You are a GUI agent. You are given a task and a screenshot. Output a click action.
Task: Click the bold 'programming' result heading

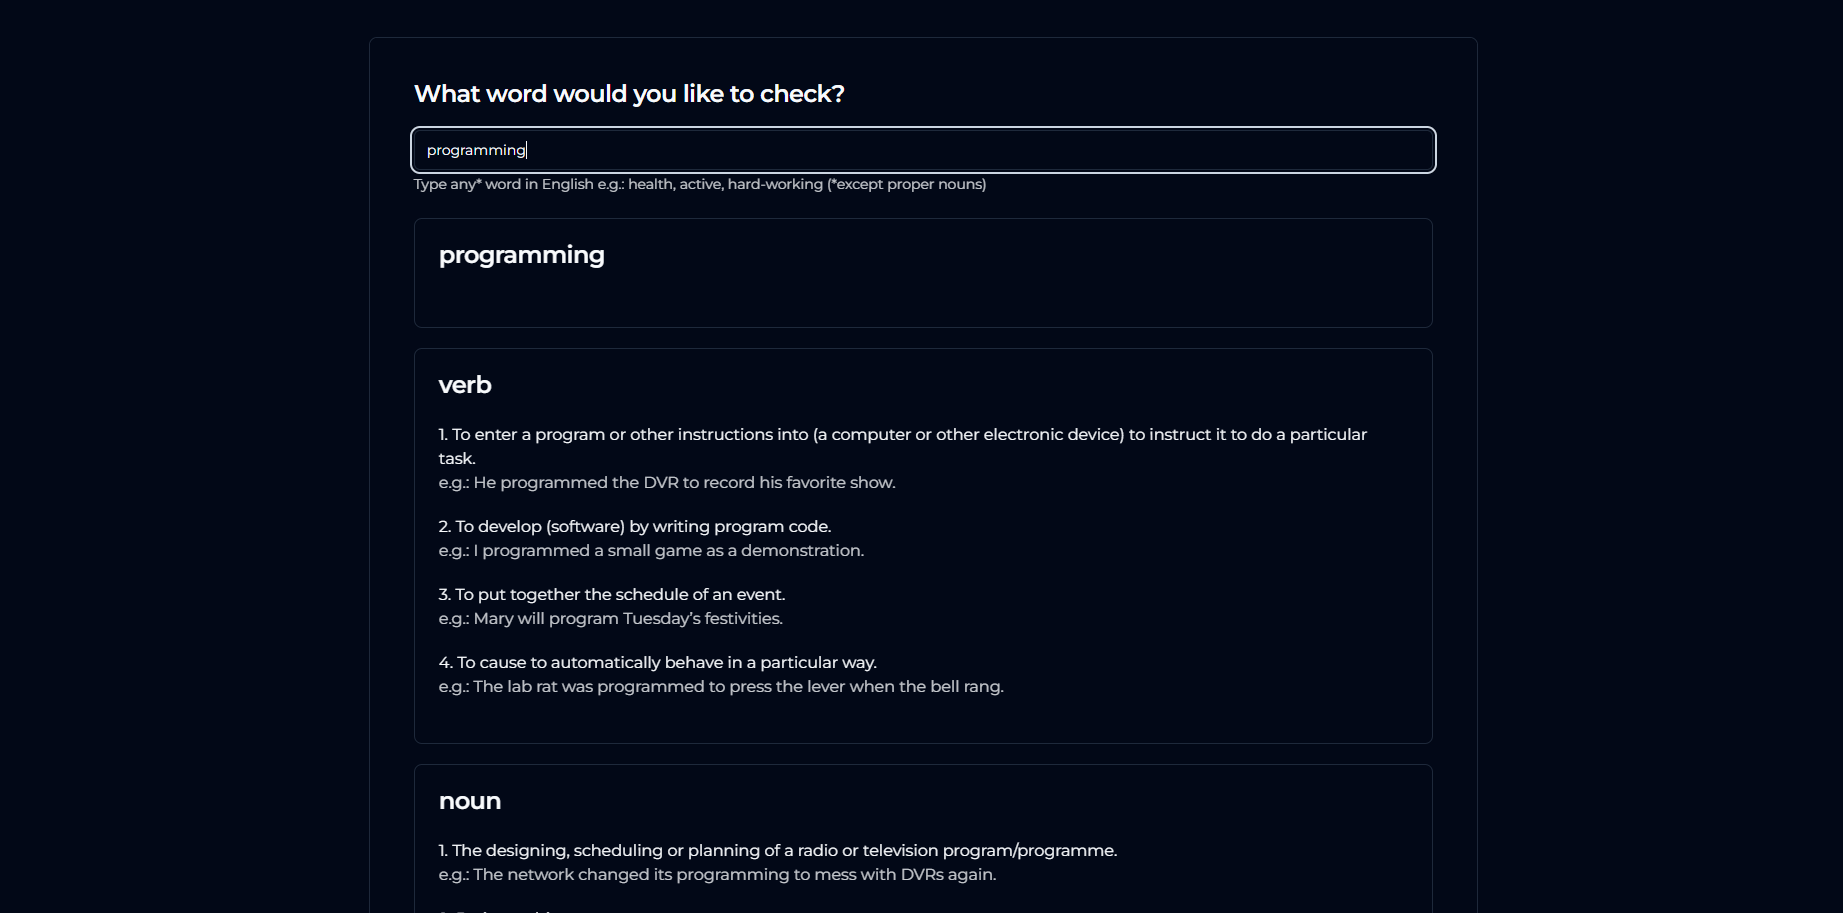pyautogui.click(x=521, y=255)
